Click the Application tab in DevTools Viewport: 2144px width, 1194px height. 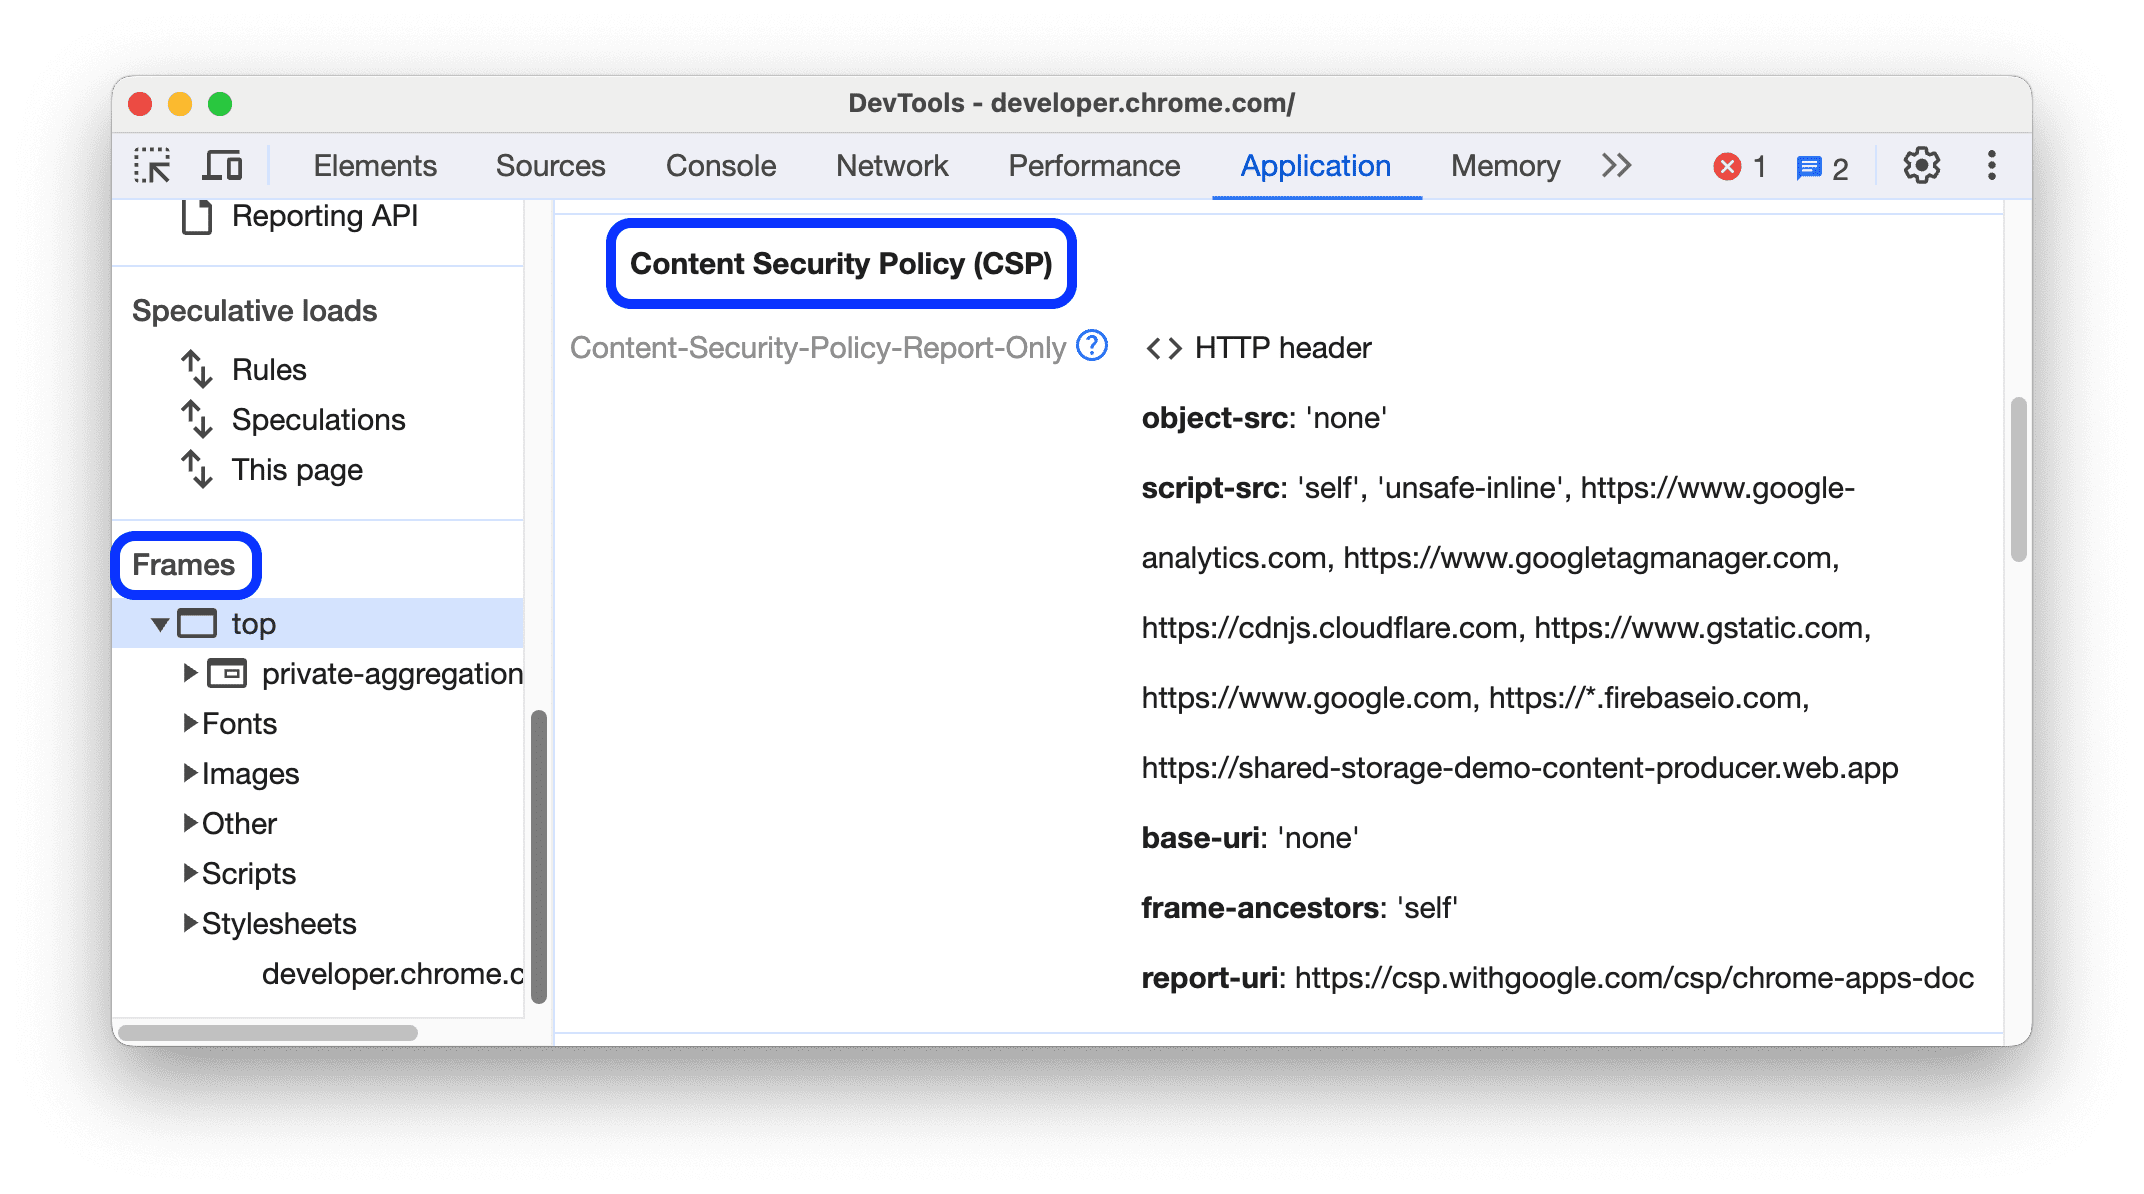(x=1312, y=165)
